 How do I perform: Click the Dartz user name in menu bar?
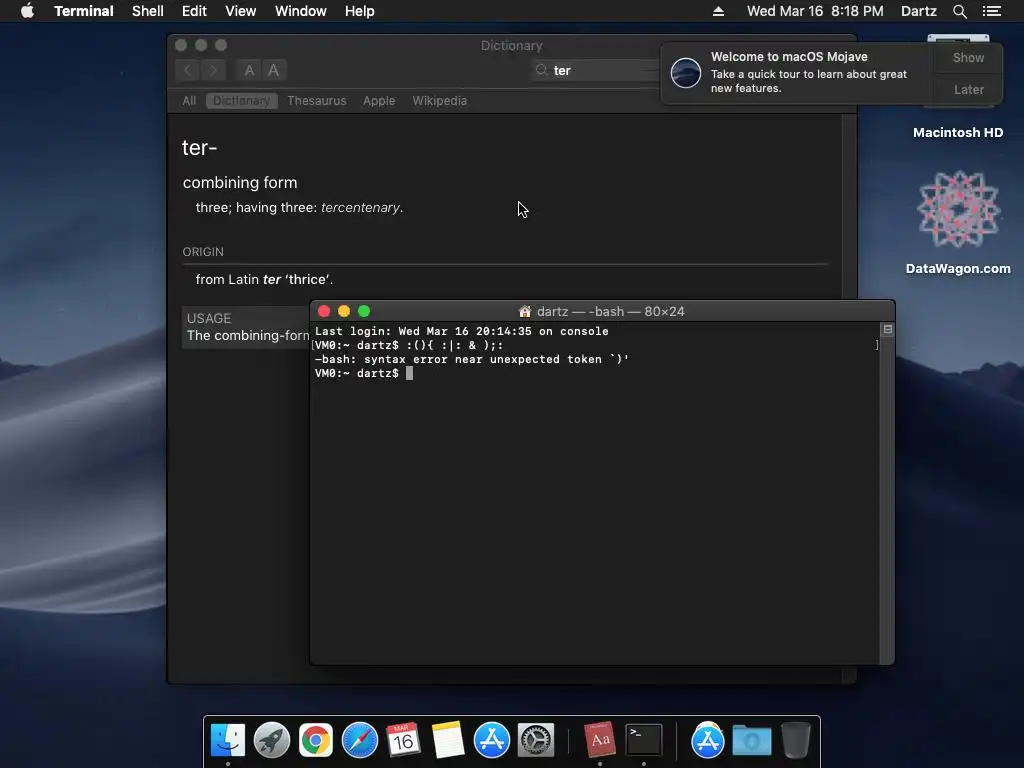(918, 11)
